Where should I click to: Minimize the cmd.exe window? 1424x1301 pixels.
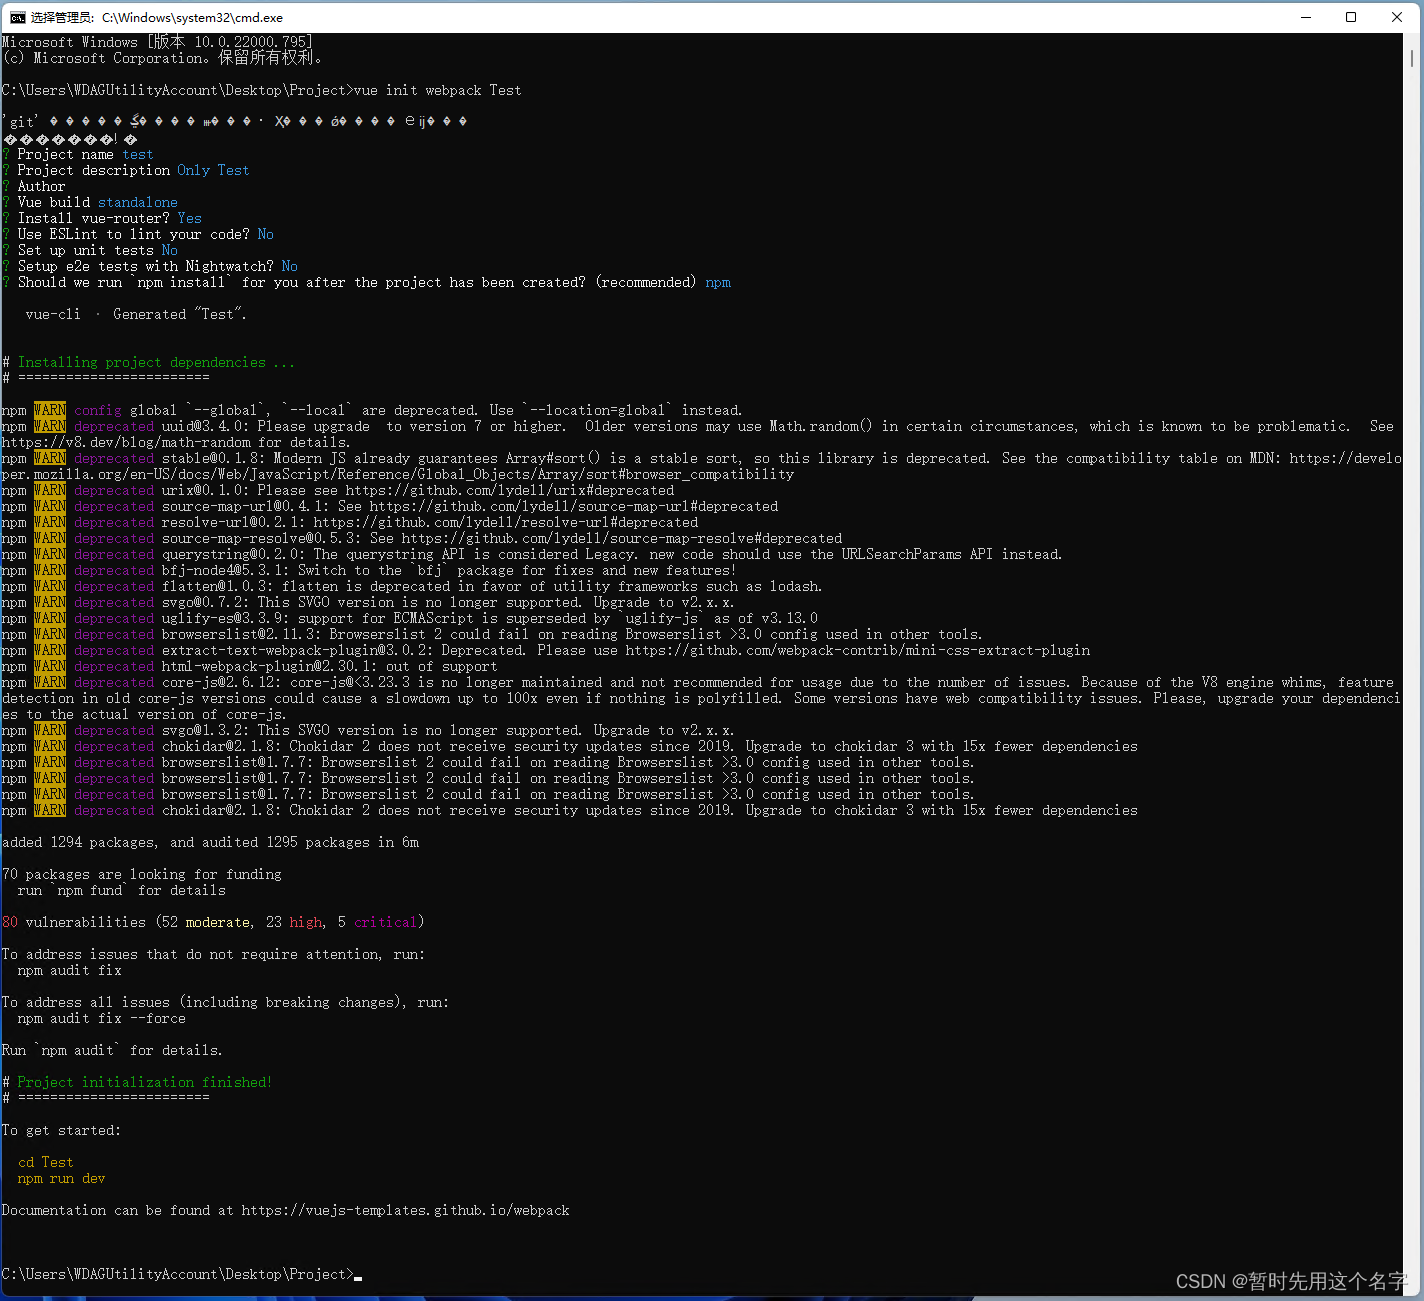1306,17
